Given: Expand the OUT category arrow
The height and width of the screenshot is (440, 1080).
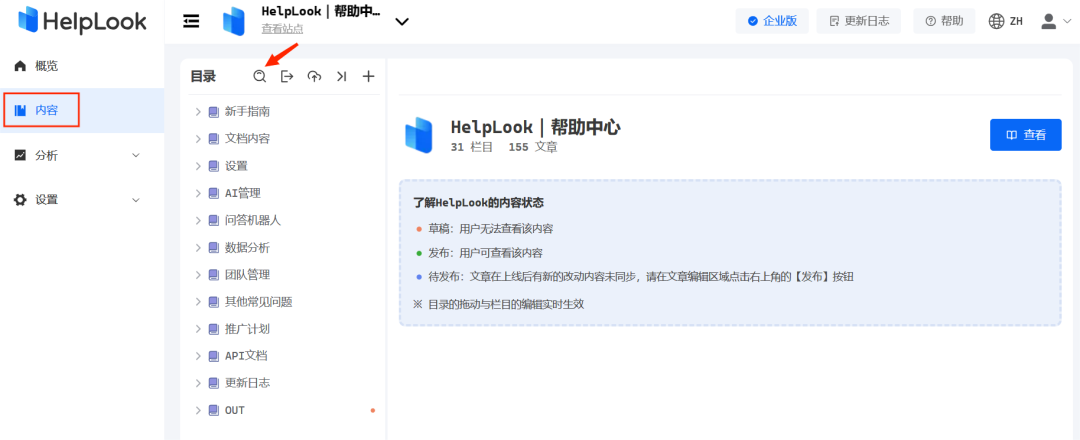Looking at the screenshot, I should pyautogui.click(x=198, y=410).
